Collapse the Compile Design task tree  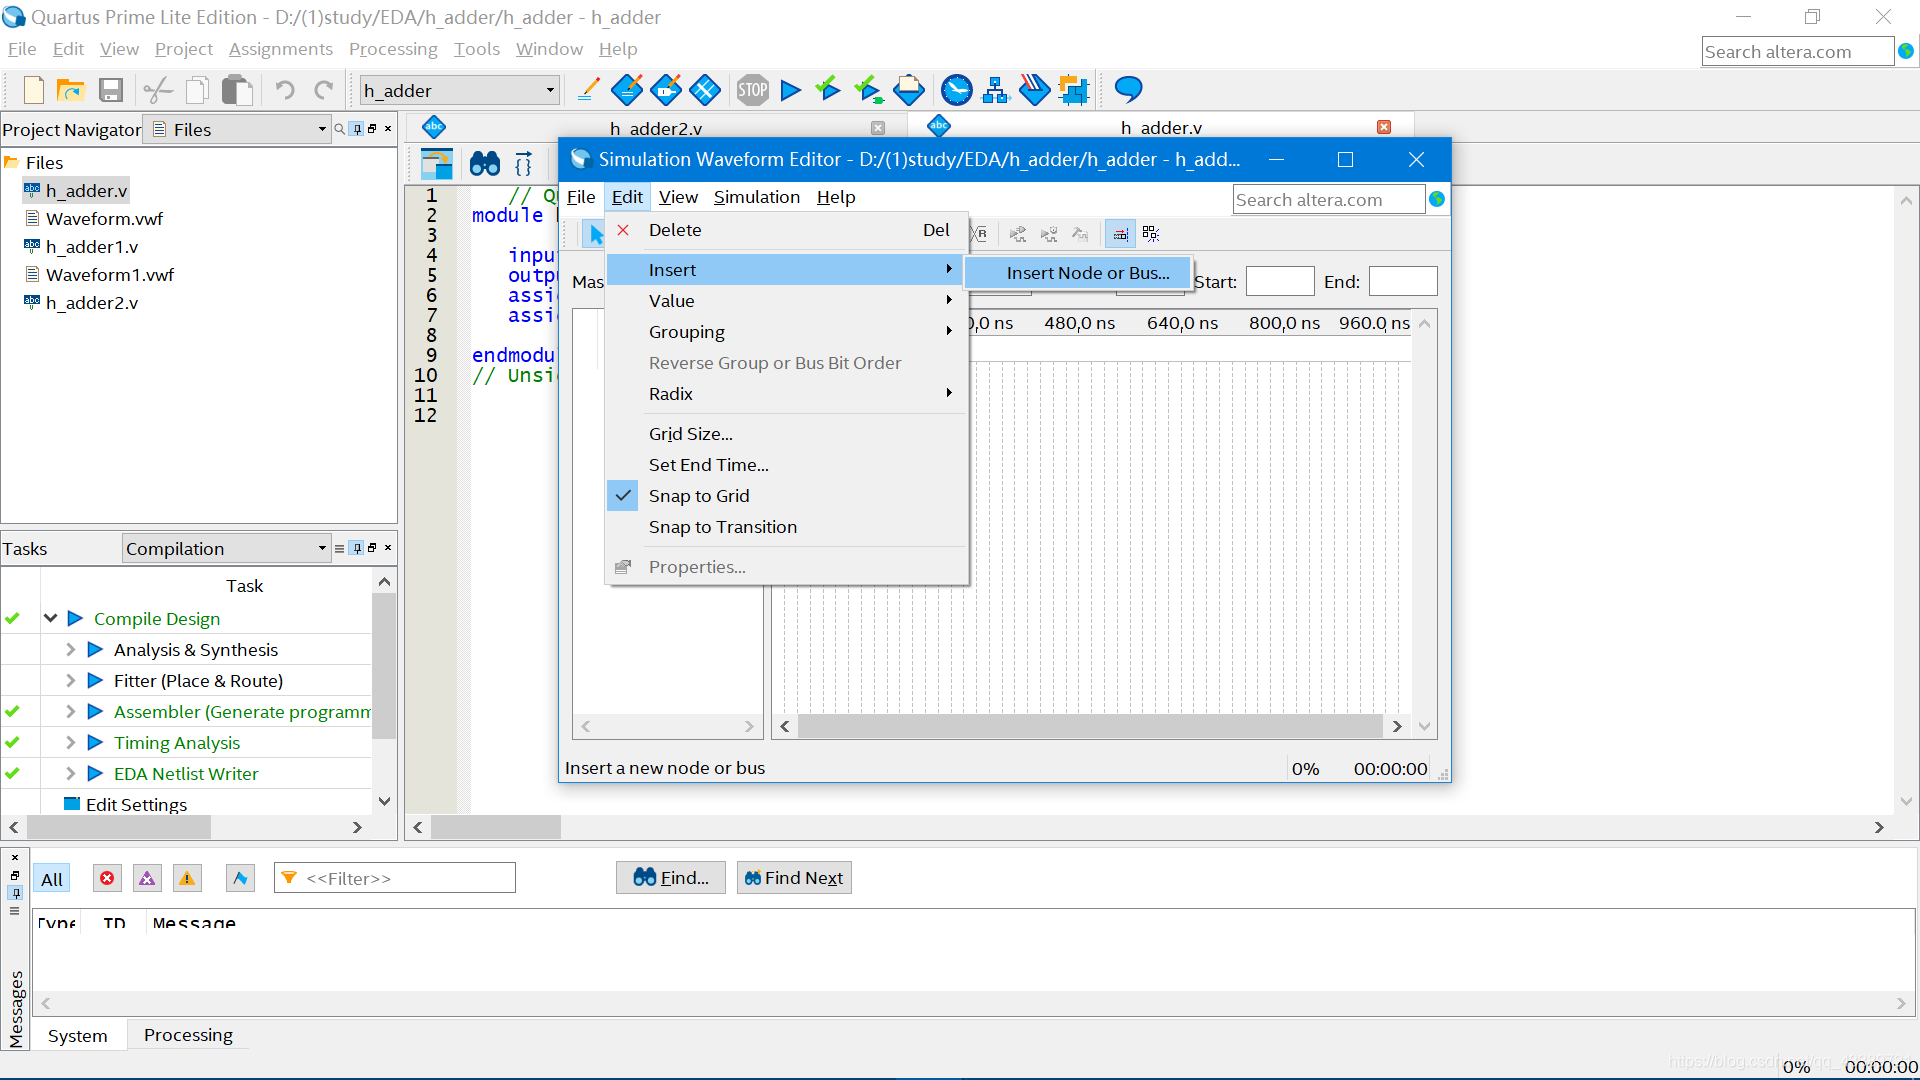[x=50, y=618]
